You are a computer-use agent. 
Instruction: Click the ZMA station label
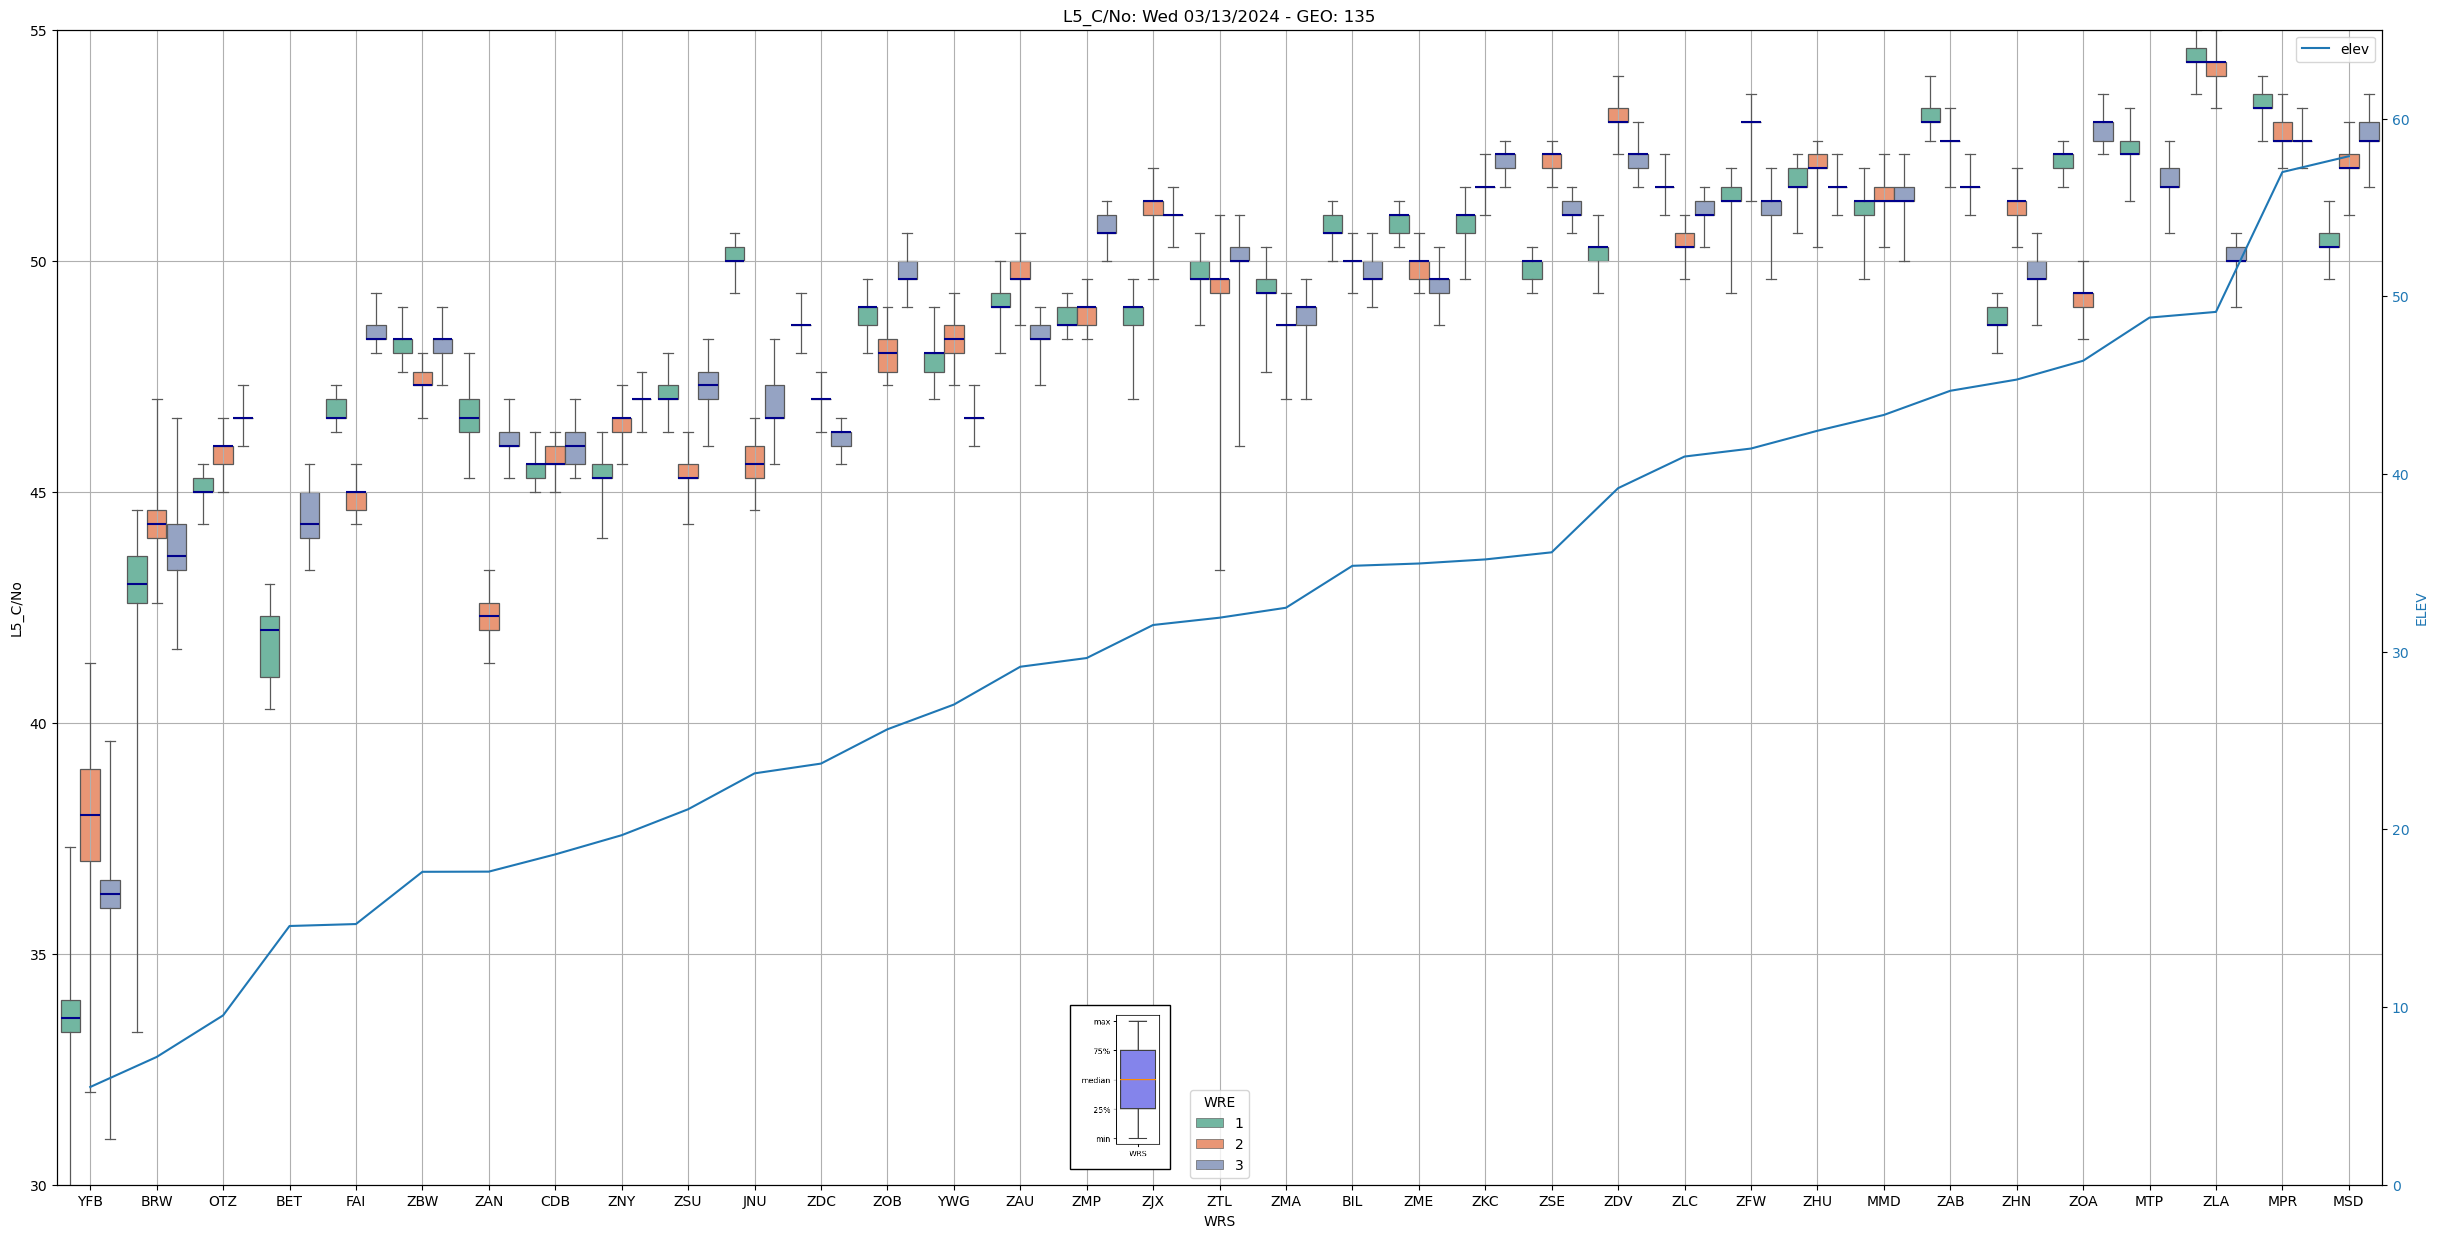[1286, 1201]
